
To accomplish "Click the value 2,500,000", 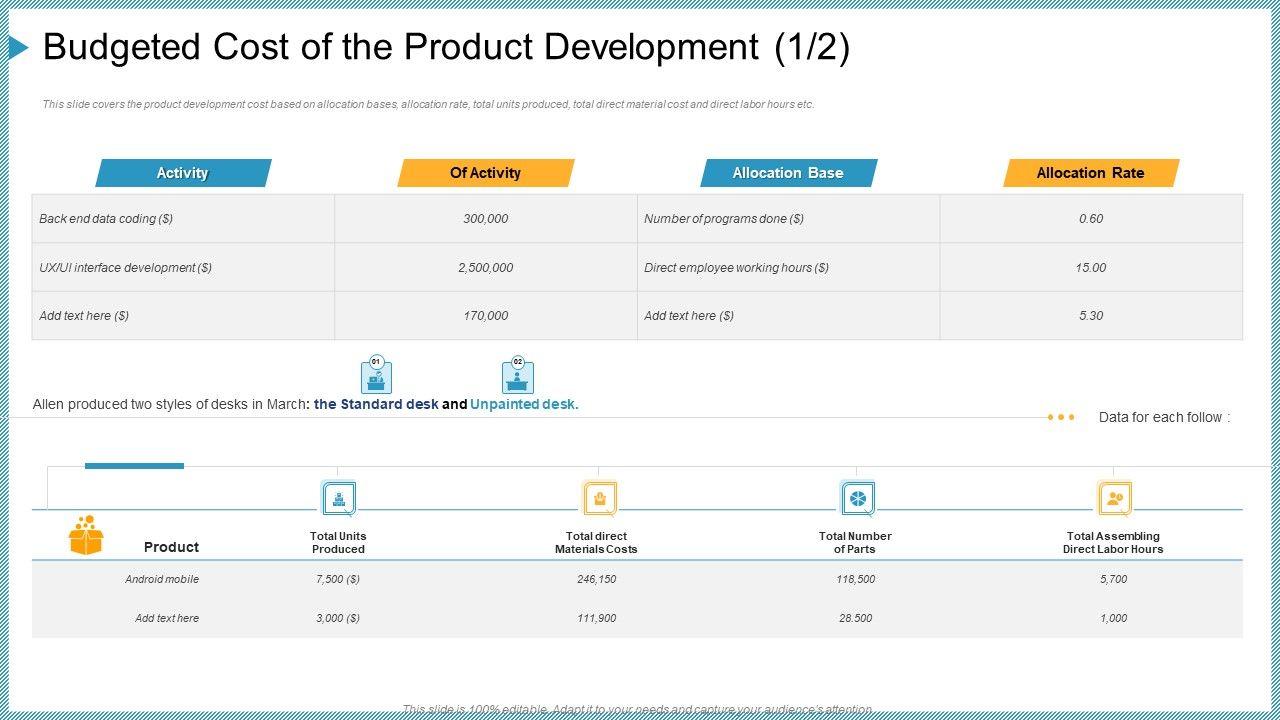I will (486, 268).
